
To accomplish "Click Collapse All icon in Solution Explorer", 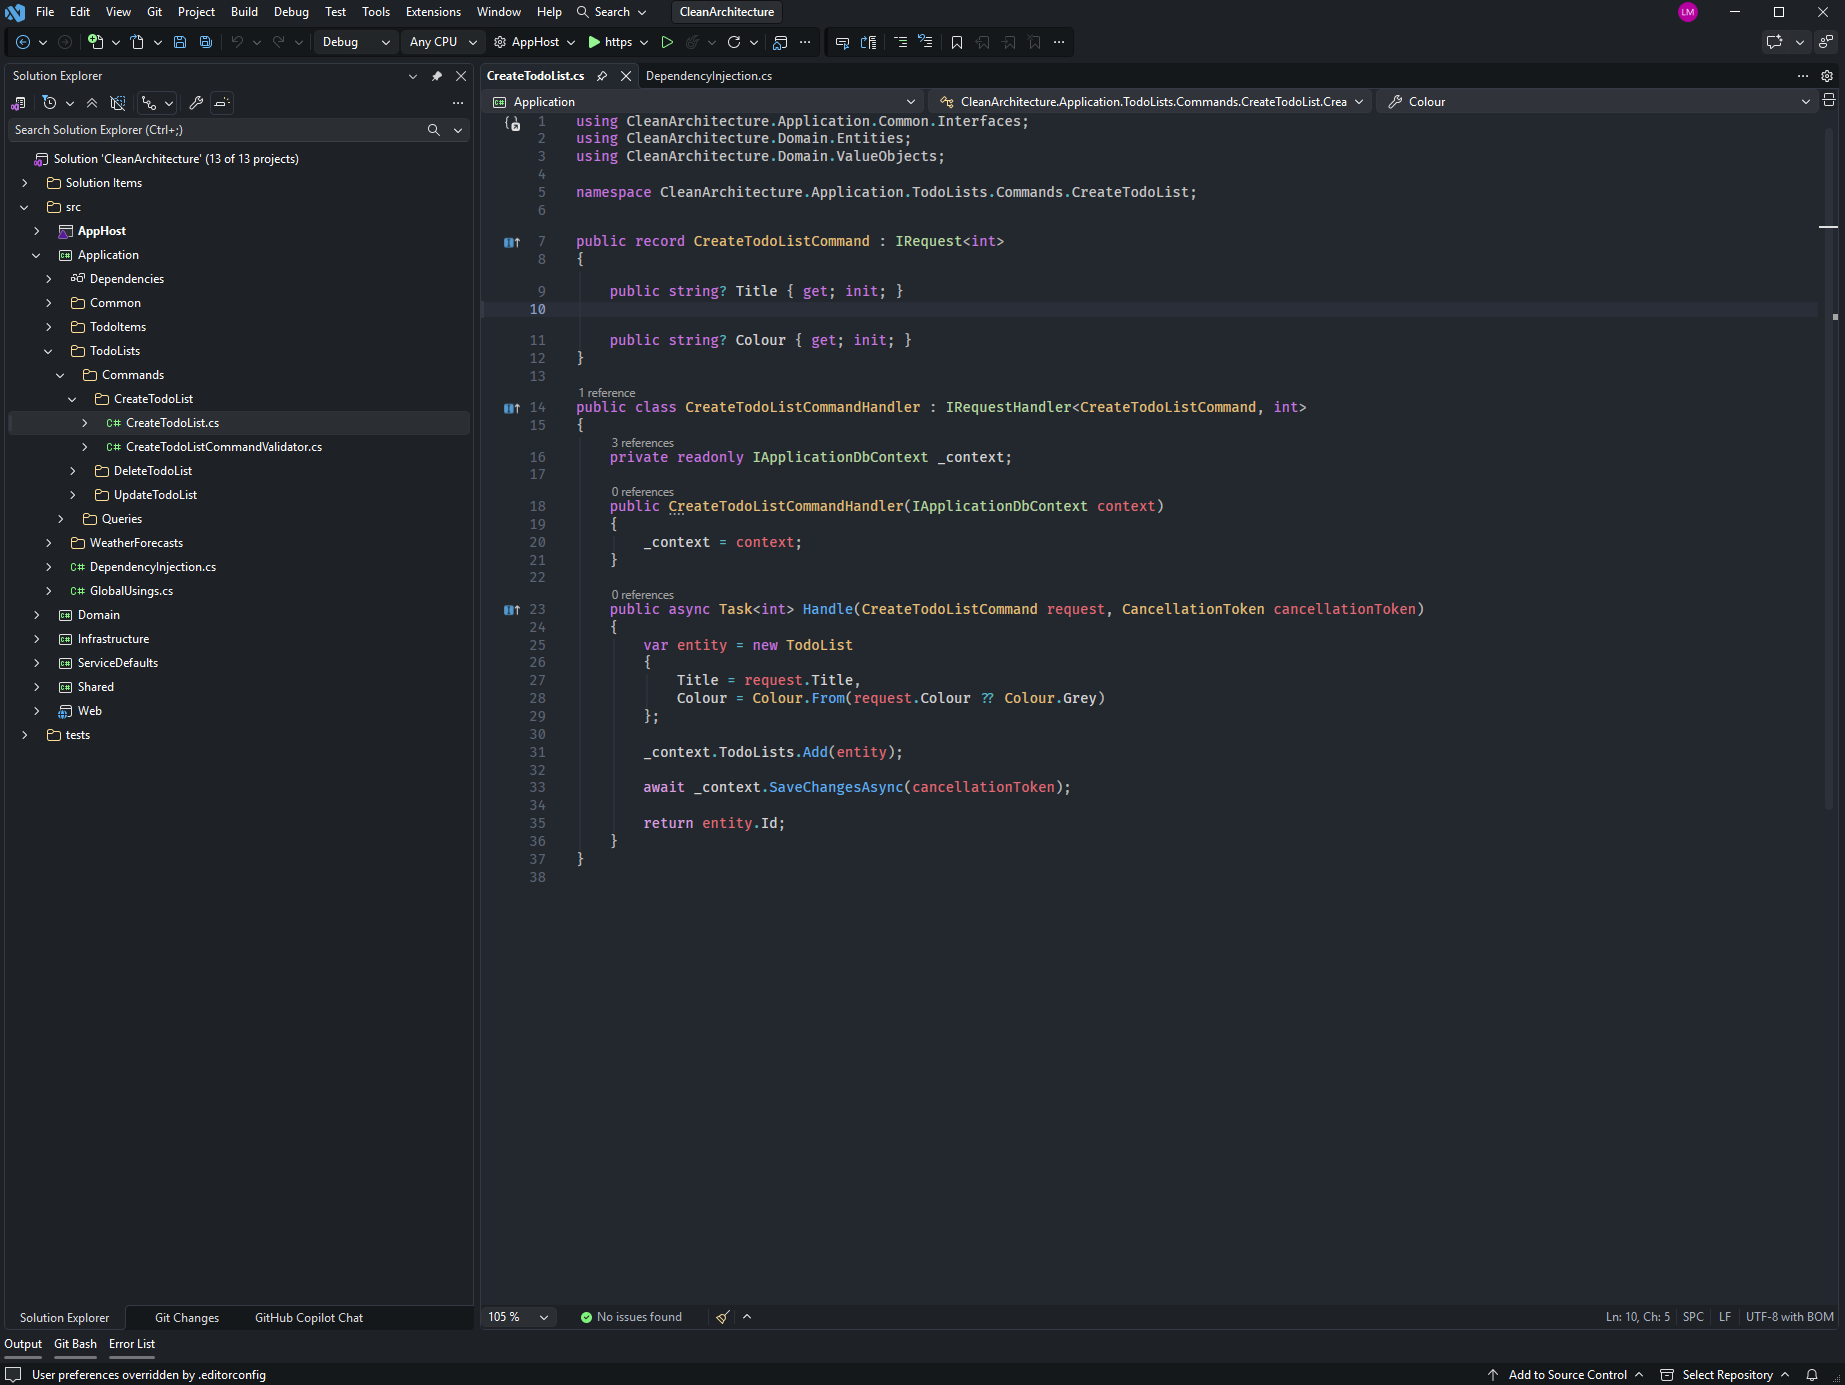I will tap(92, 103).
